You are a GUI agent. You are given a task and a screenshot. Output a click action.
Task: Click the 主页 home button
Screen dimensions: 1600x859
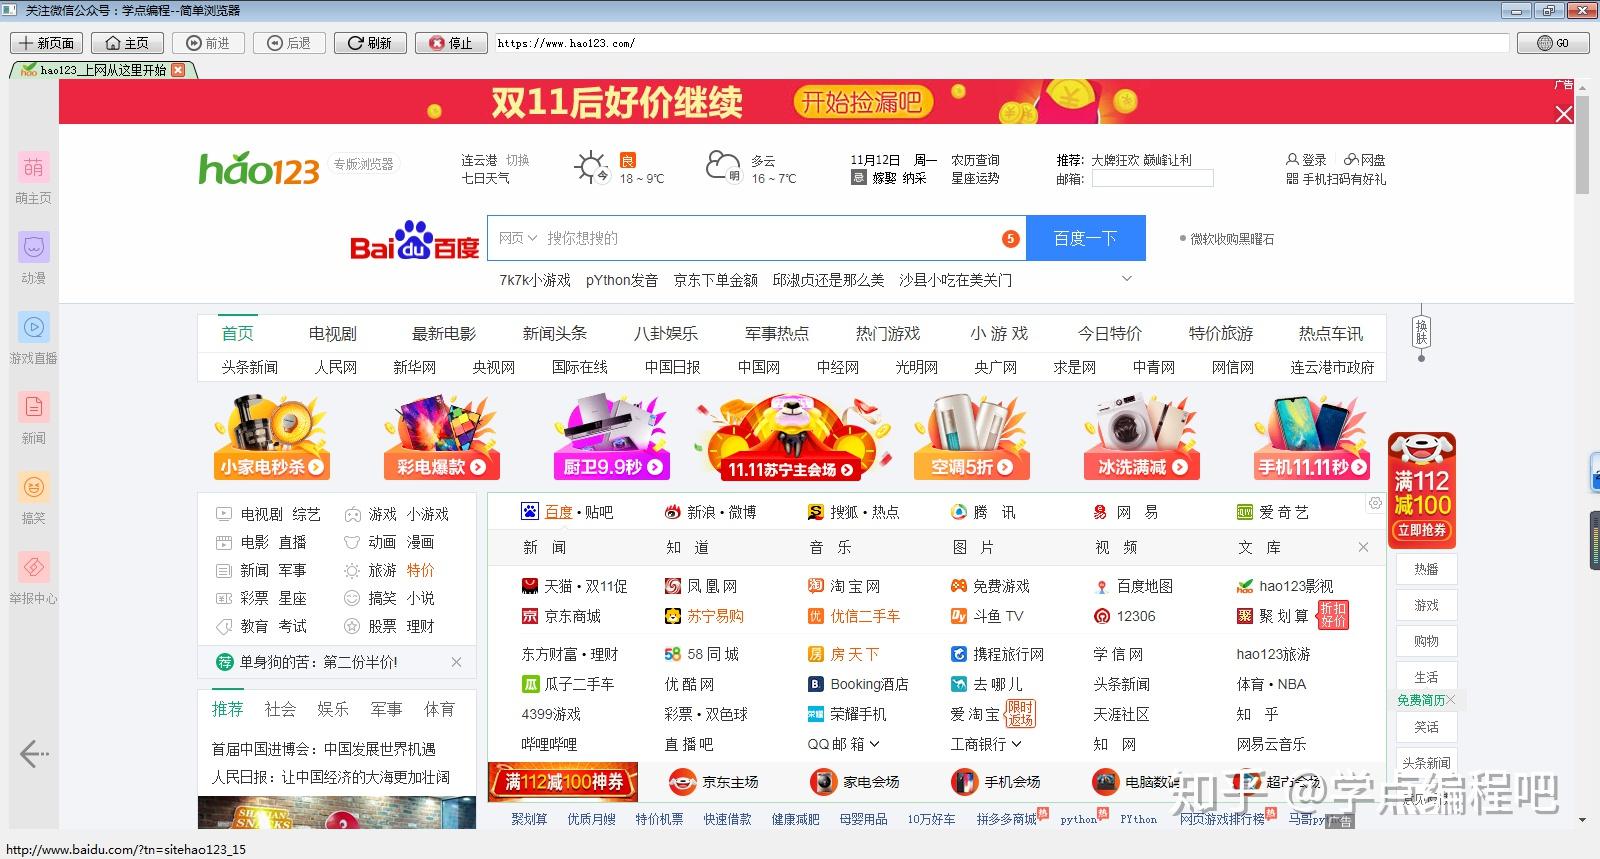click(127, 43)
